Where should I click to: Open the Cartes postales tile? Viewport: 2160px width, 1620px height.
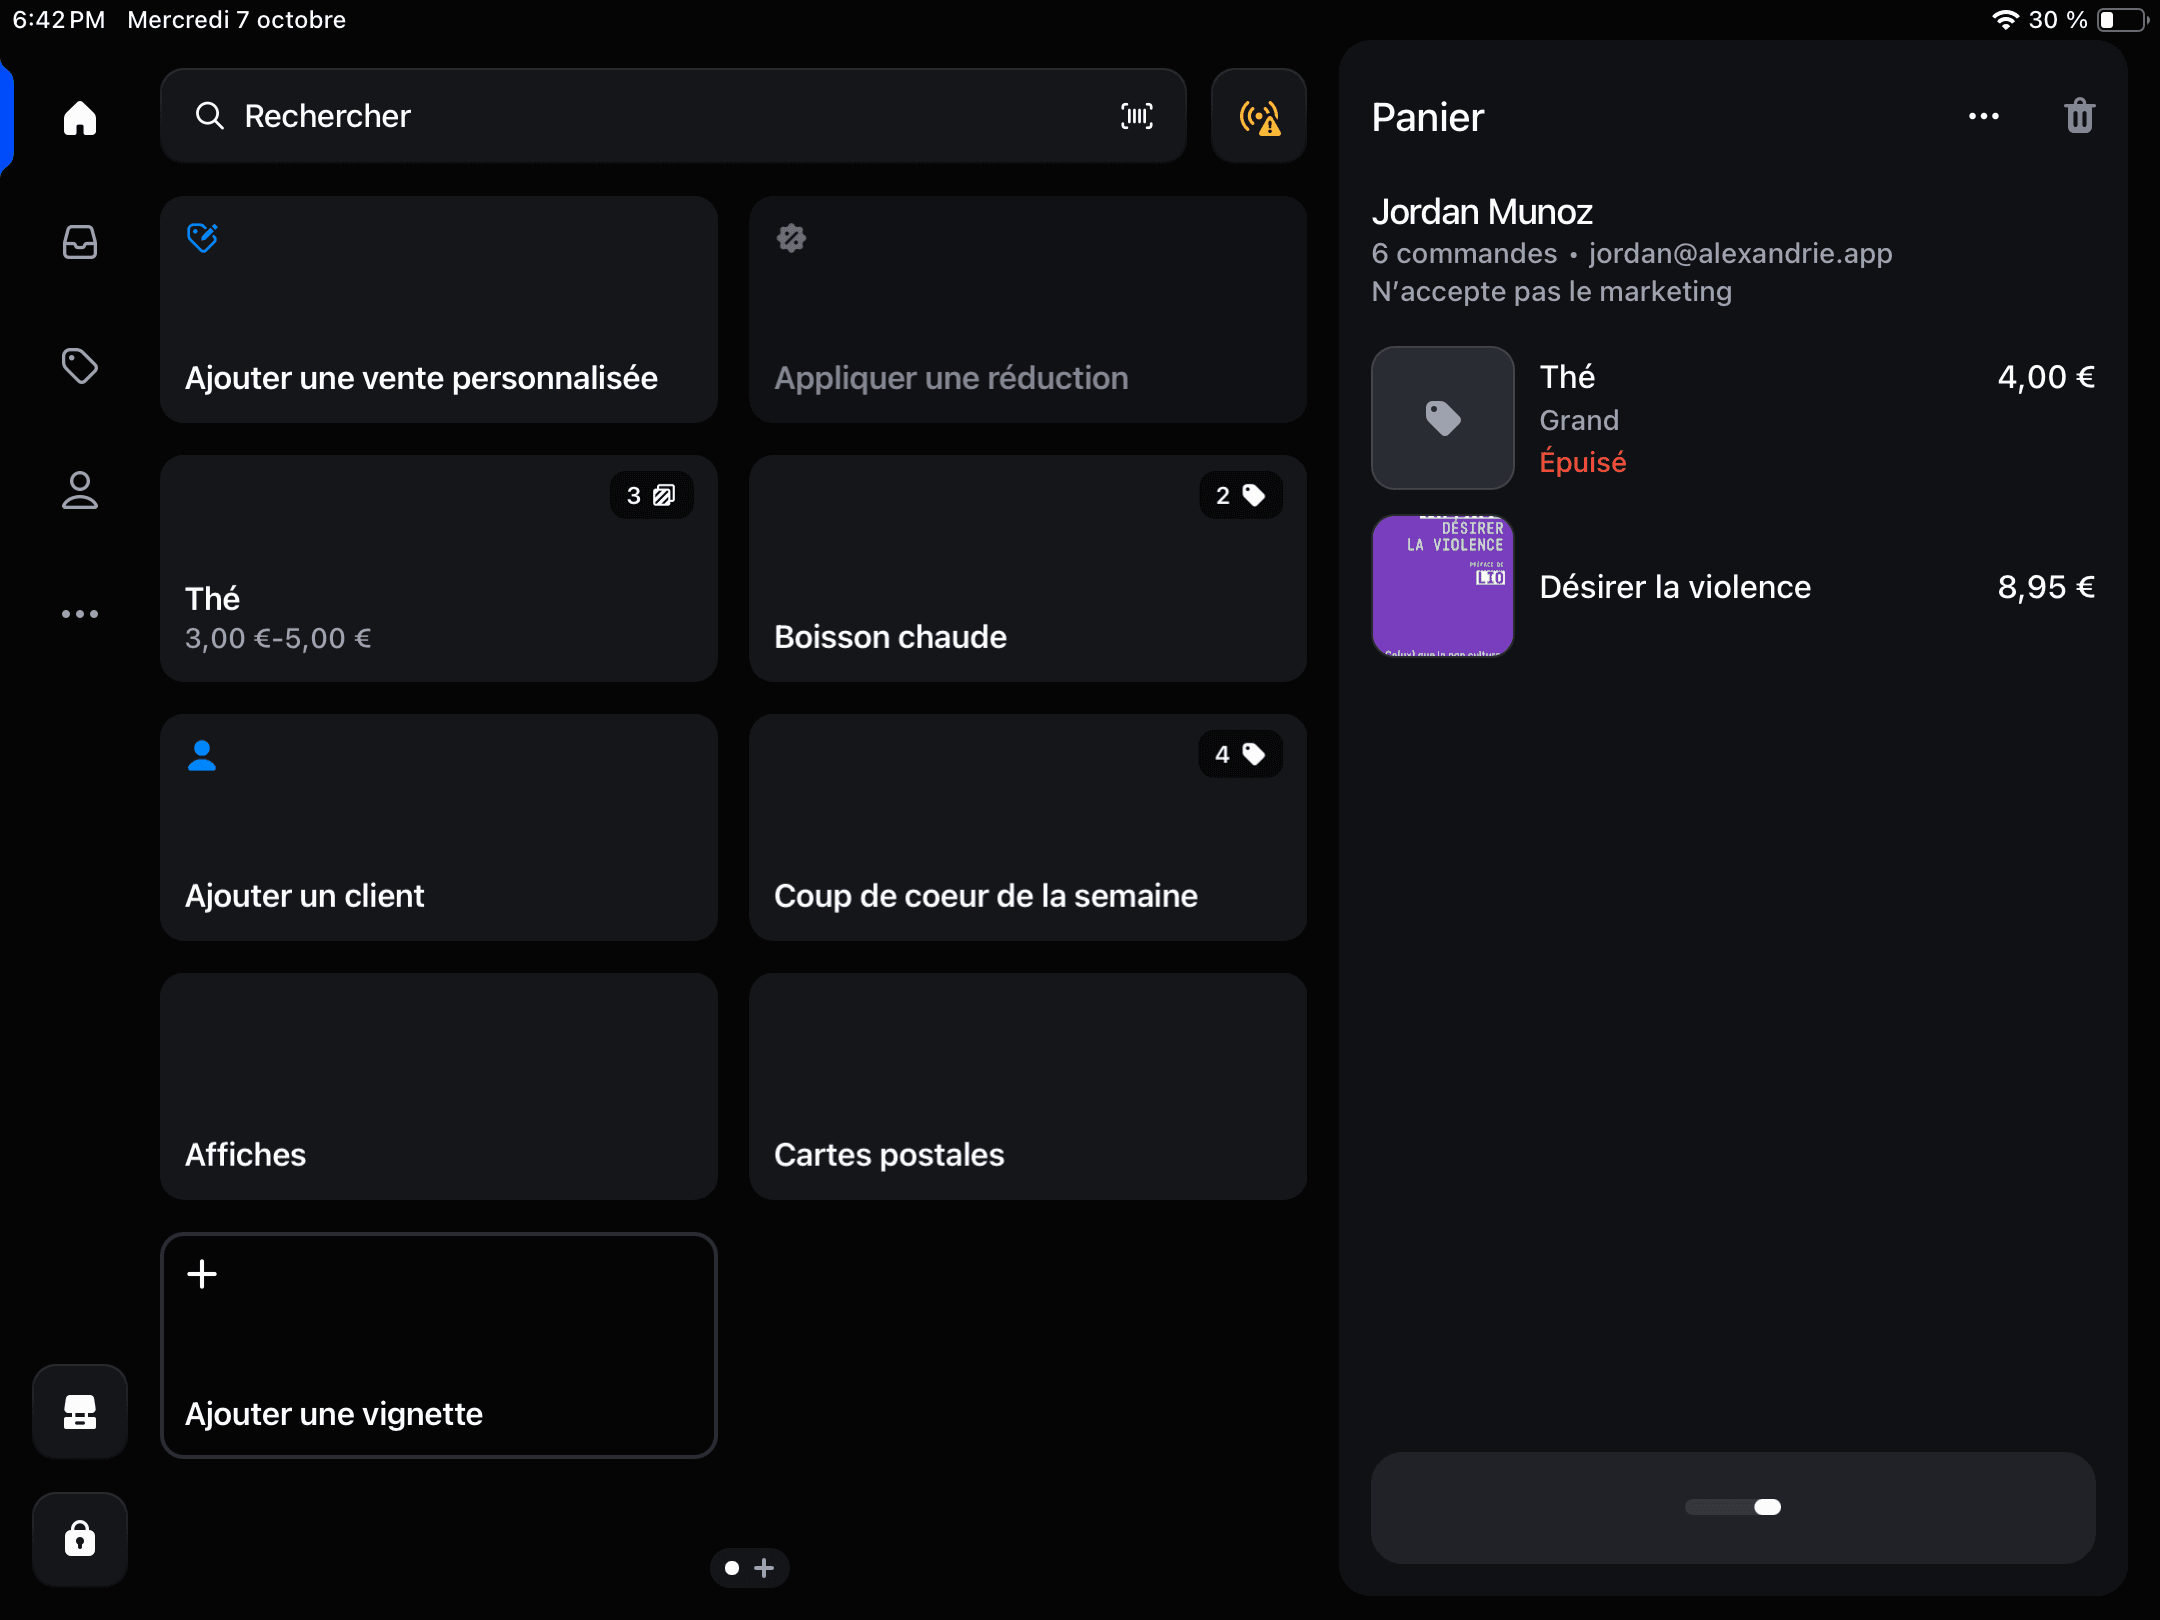click(x=1028, y=1086)
